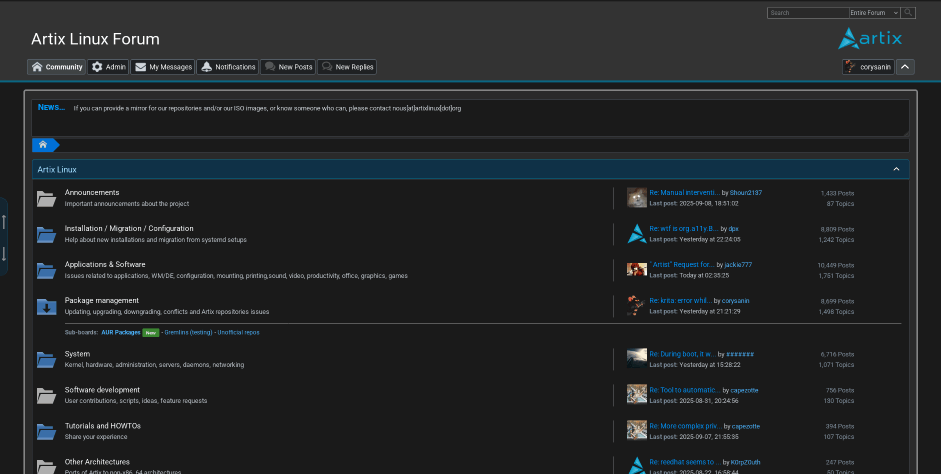Open the Entire Forum search scope dropdown

[874, 13]
